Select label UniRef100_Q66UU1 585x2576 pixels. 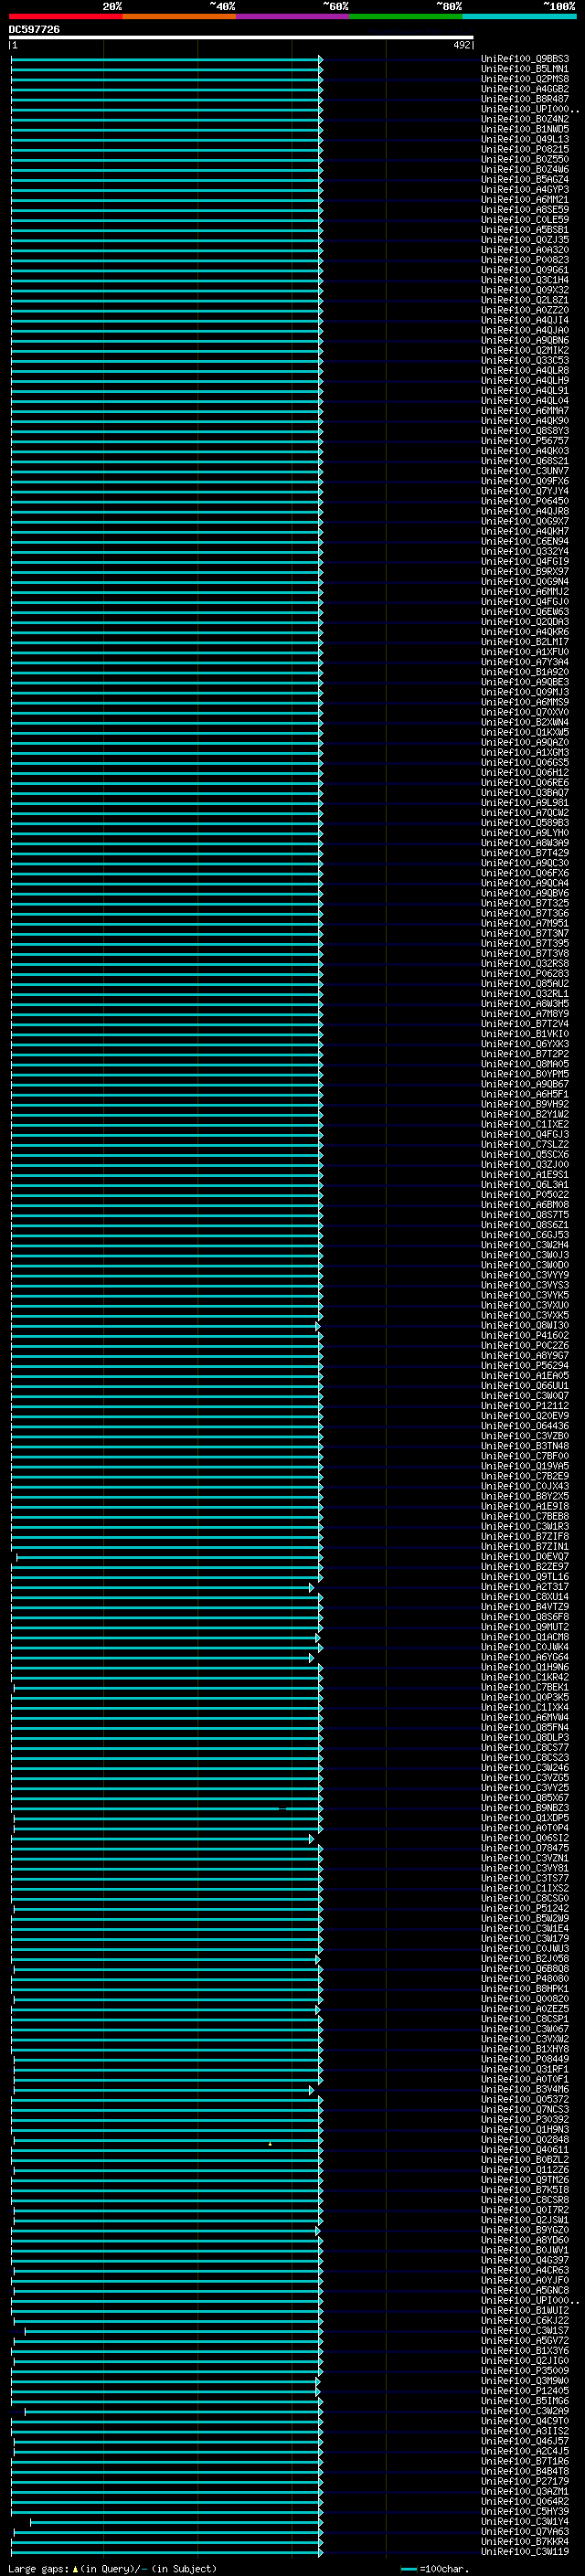click(x=525, y=1385)
